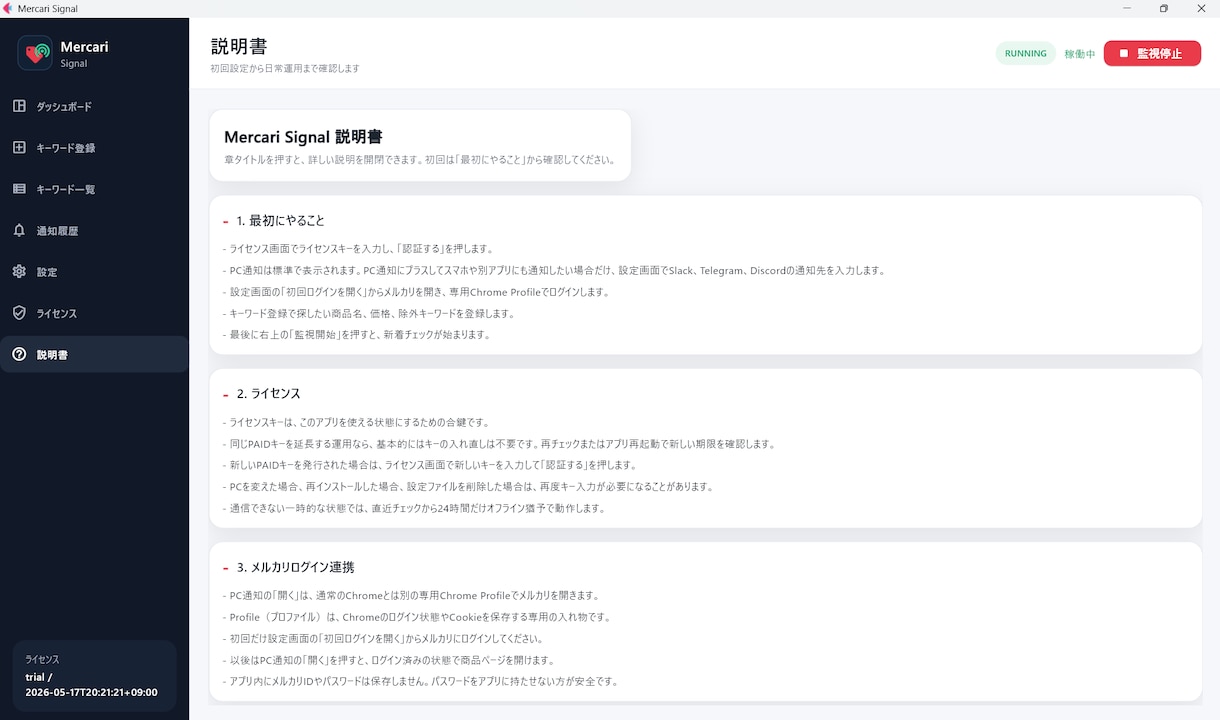Click the notification history bell icon

click(x=19, y=230)
